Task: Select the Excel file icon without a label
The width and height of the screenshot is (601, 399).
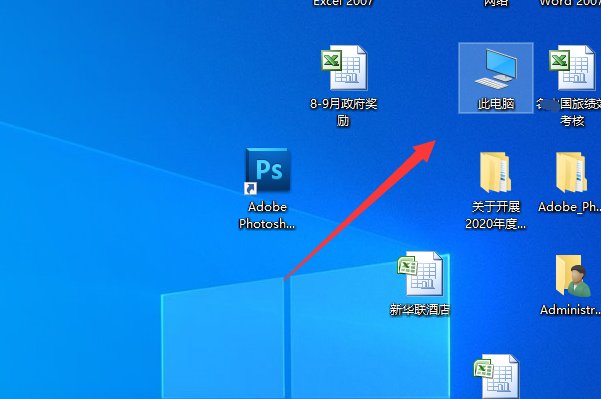Action: click(496, 377)
